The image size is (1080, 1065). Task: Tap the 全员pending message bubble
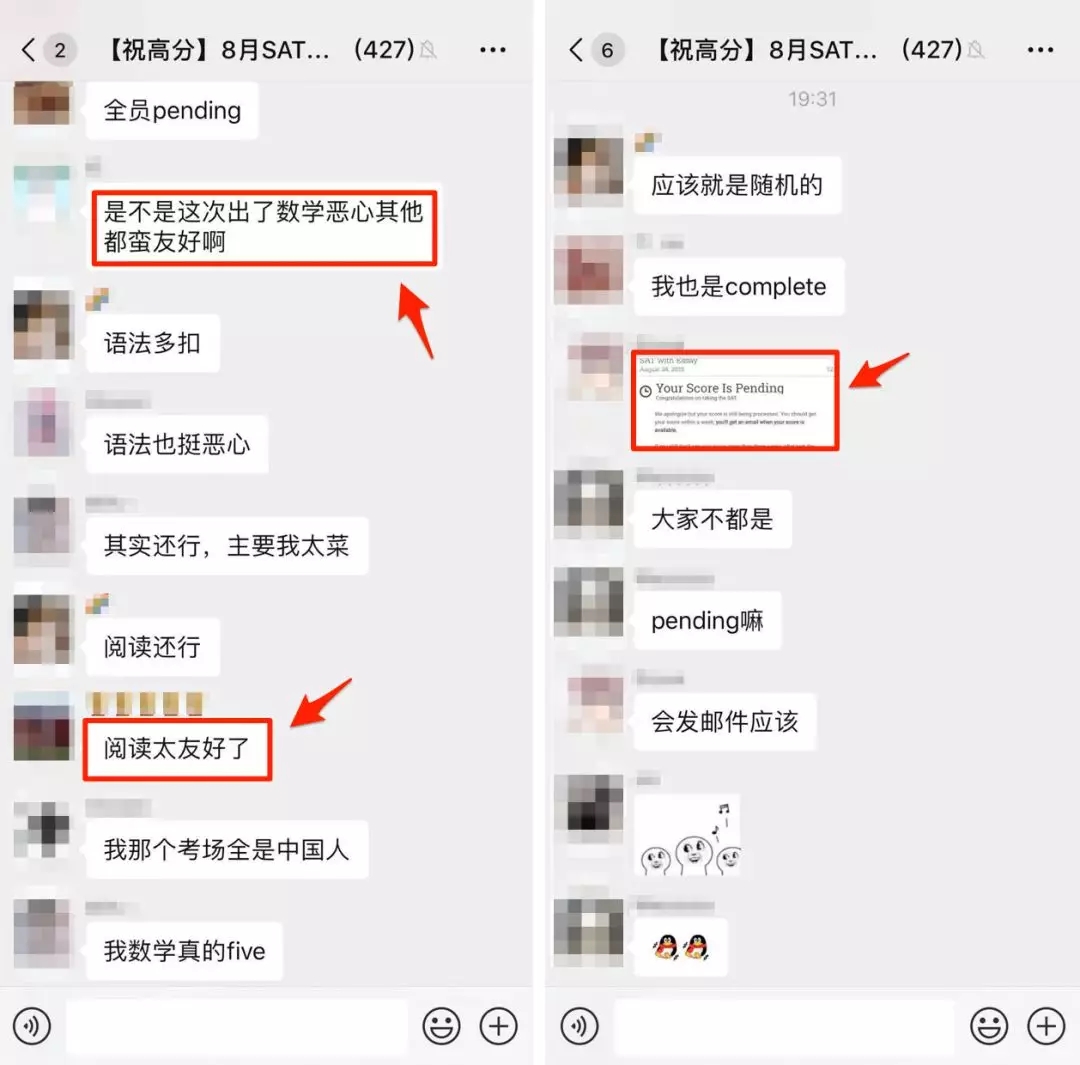coord(172,110)
